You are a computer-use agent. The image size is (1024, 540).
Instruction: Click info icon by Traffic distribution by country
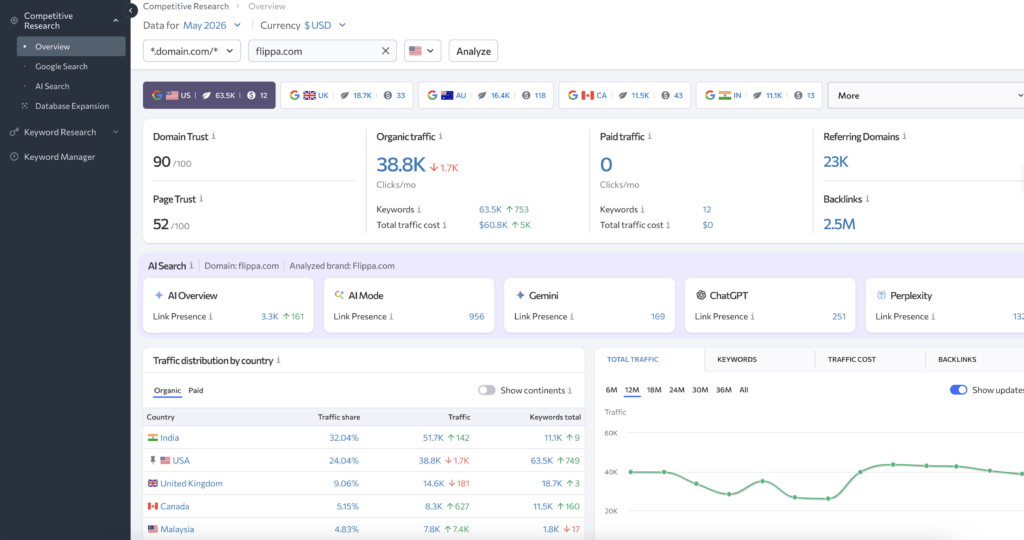tap(279, 360)
